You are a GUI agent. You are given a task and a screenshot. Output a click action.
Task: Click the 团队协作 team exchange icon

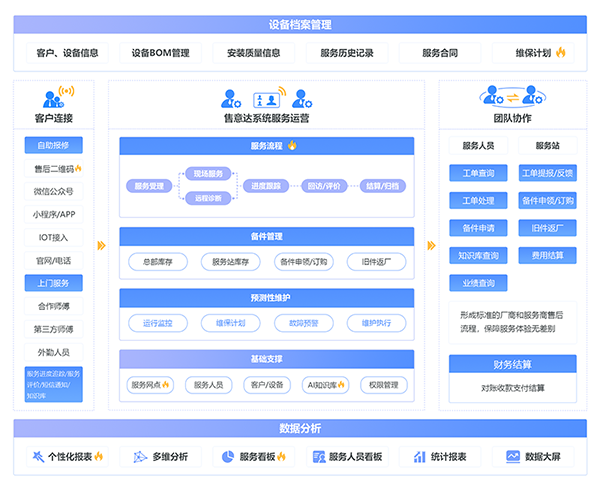512,96
